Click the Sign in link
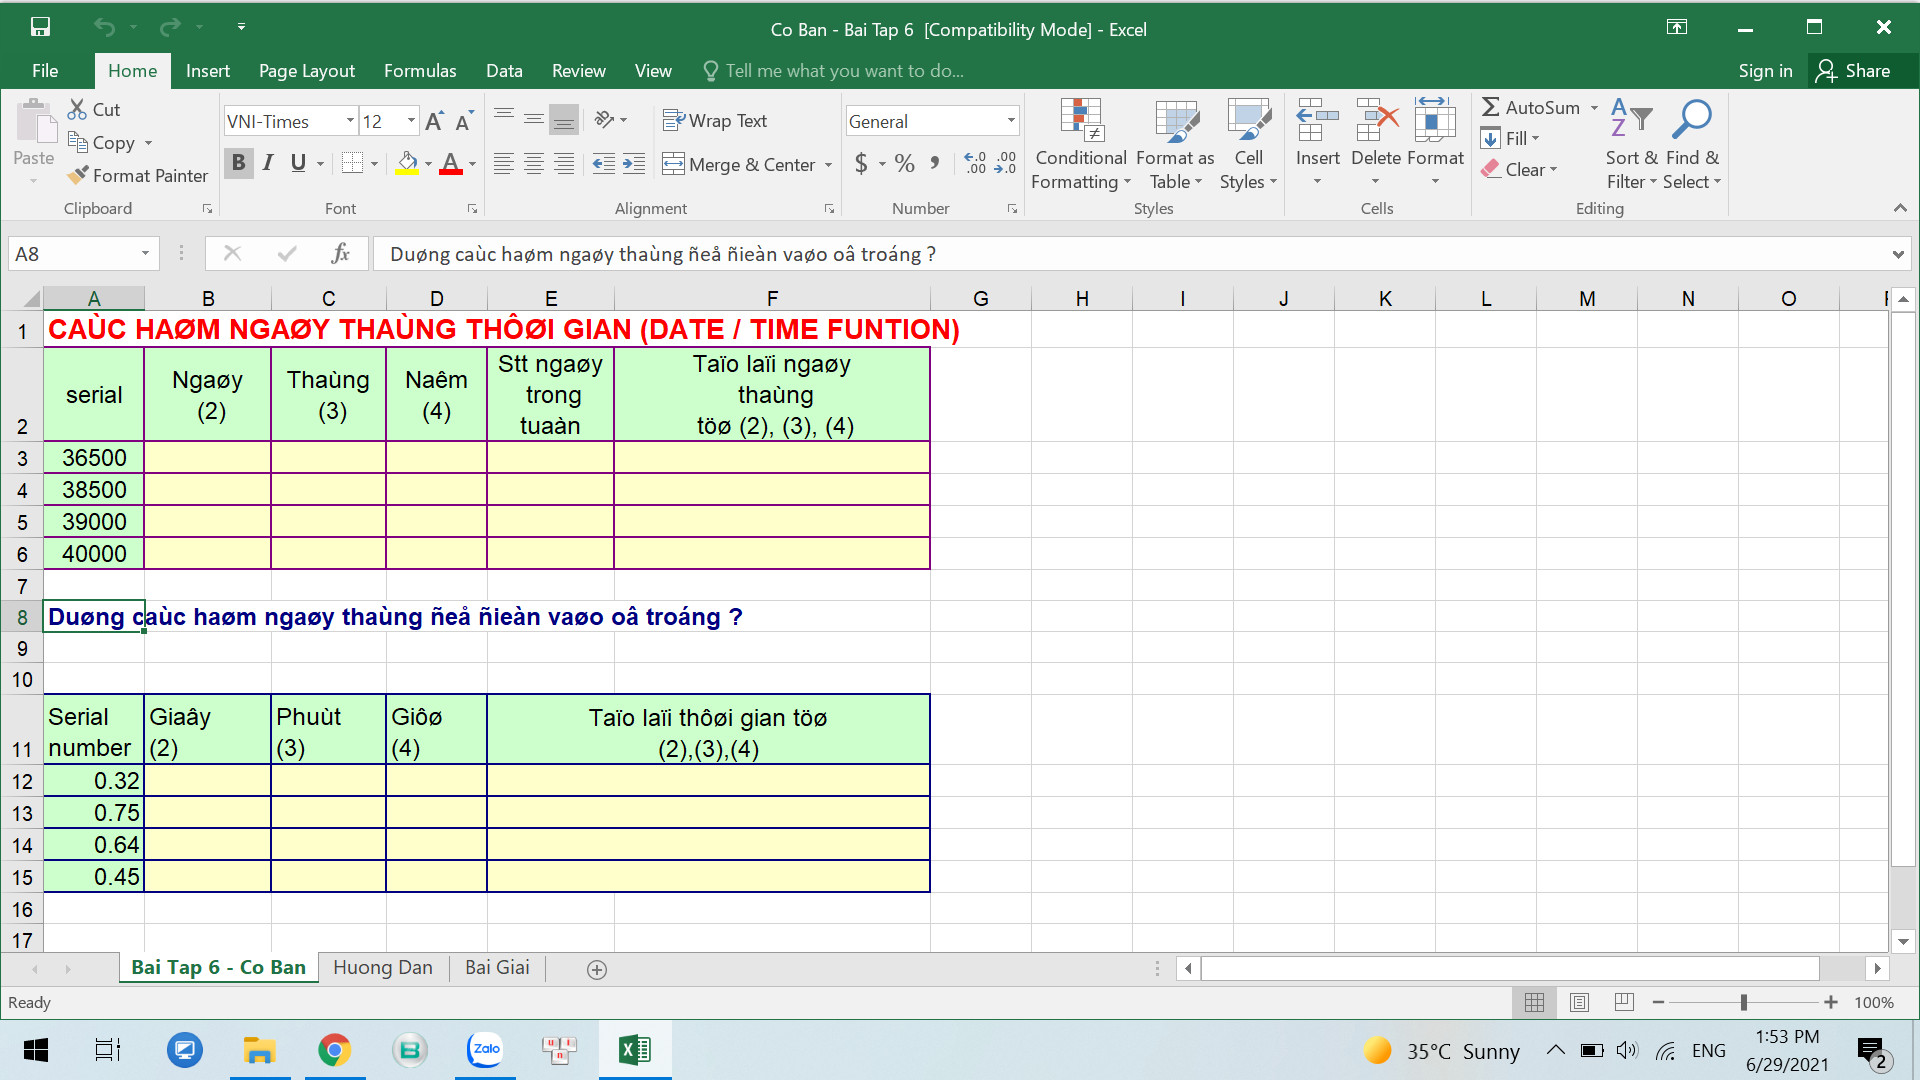The image size is (1920, 1080). [x=1765, y=71]
